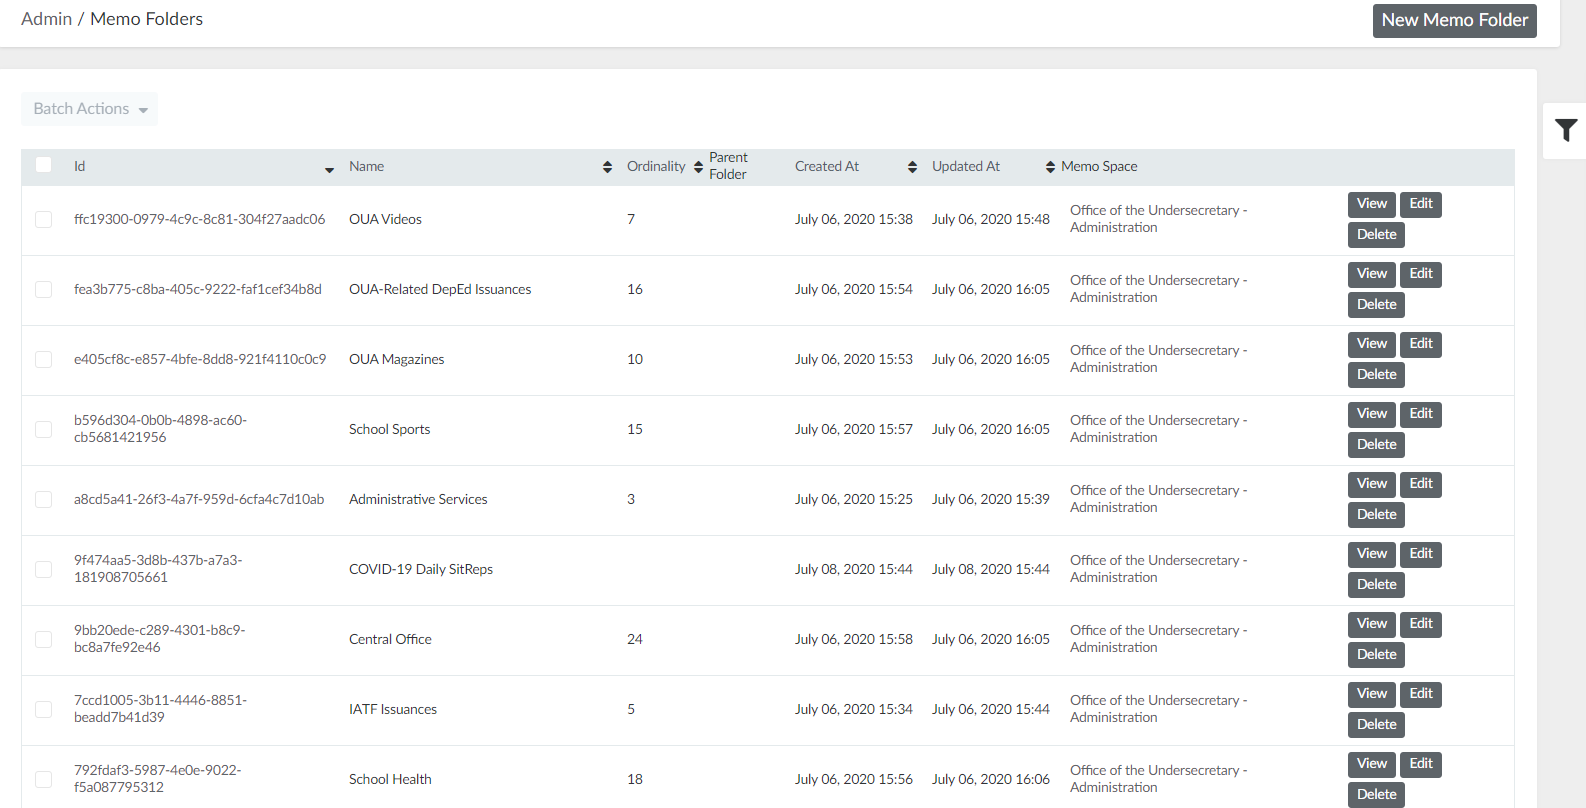The image size is (1586, 808).
Task: Delete the COVID-19 Daily SitReps folder
Action: point(1376,585)
